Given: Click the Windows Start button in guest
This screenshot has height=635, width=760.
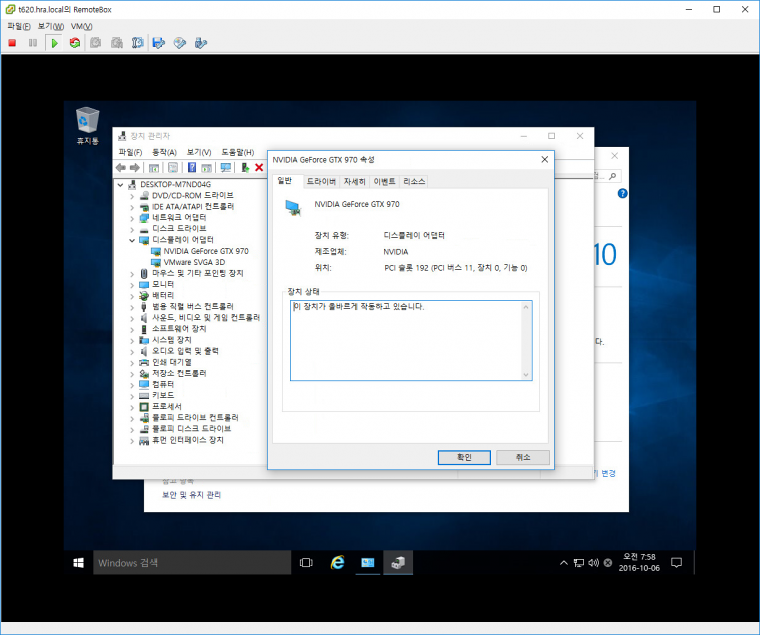Looking at the screenshot, I should tap(78, 563).
